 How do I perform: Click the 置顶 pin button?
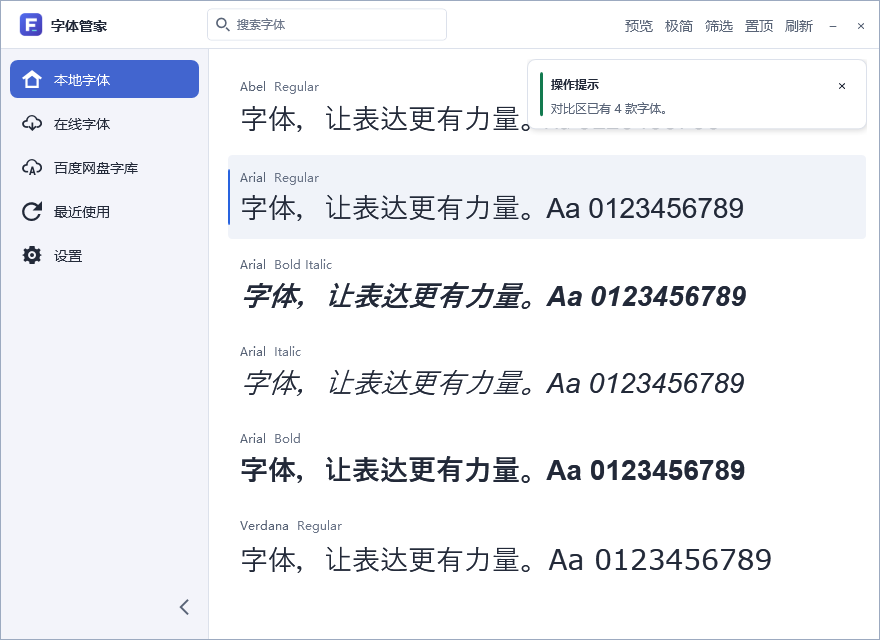759,26
